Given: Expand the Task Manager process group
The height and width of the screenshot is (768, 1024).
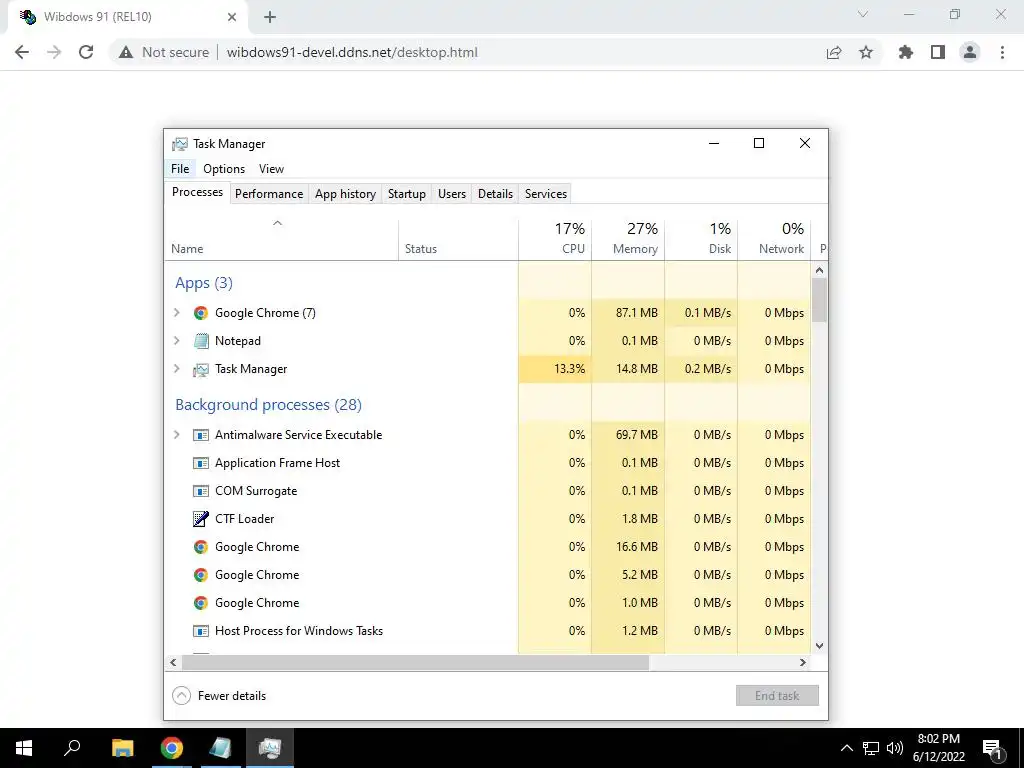Looking at the screenshot, I should pyautogui.click(x=176, y=369).
